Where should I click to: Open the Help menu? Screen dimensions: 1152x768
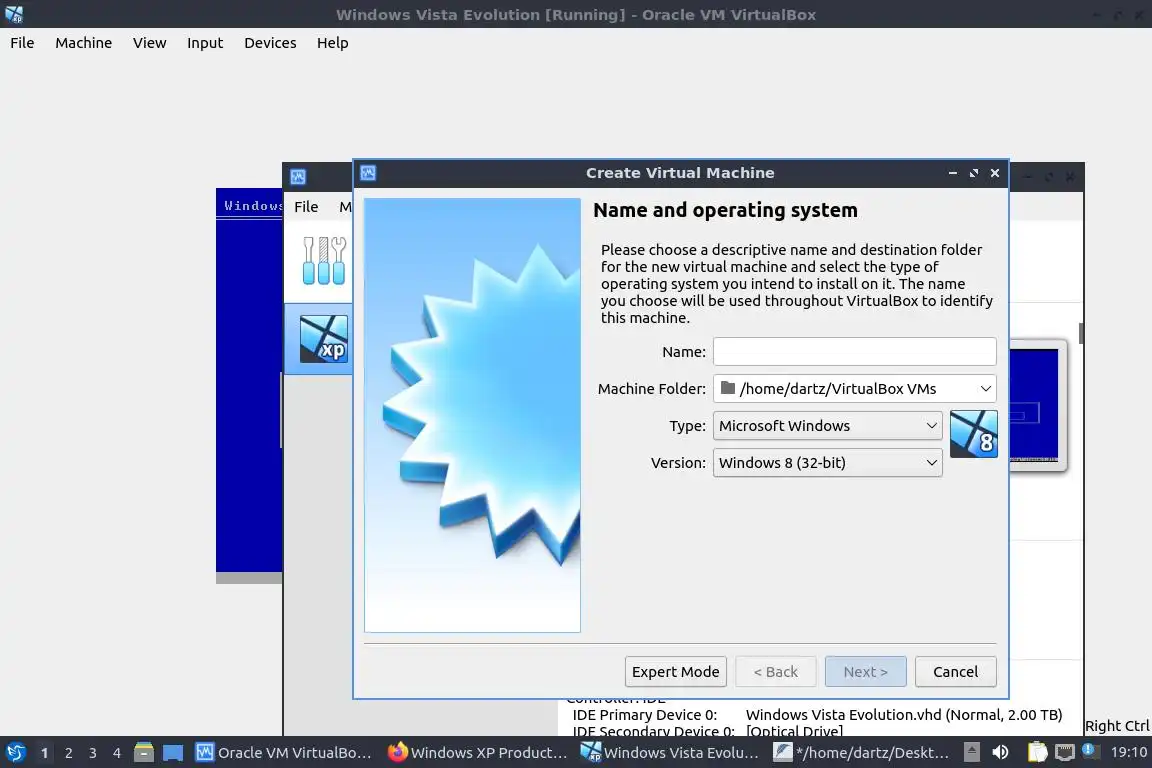333,43
